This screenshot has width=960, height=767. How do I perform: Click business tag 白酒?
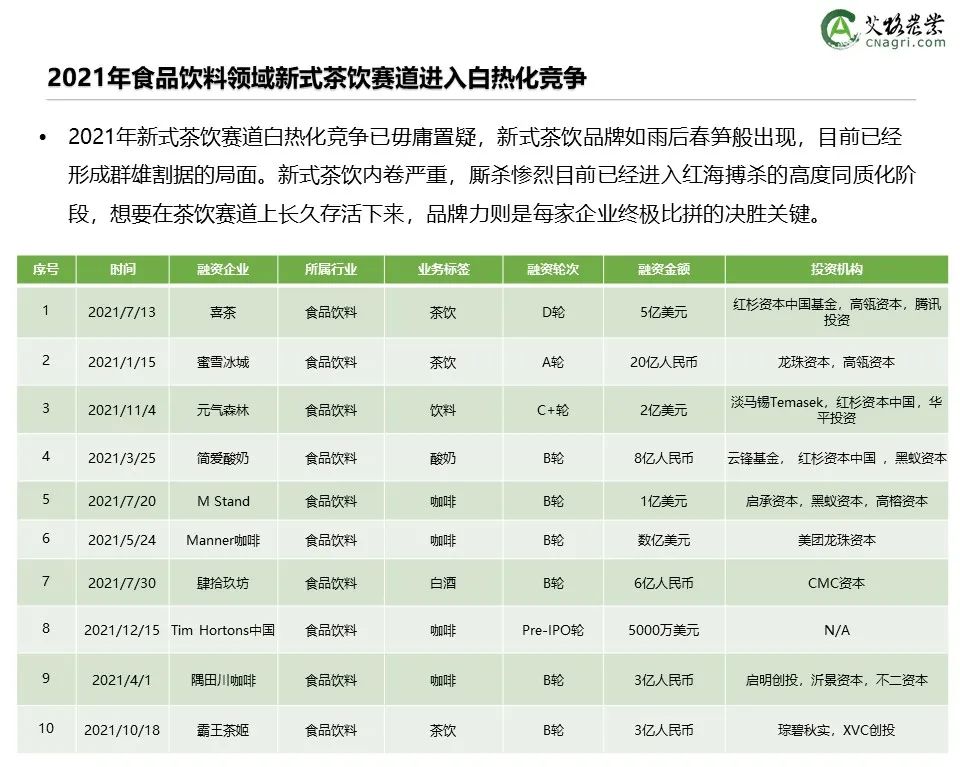(x=443, y=583)
